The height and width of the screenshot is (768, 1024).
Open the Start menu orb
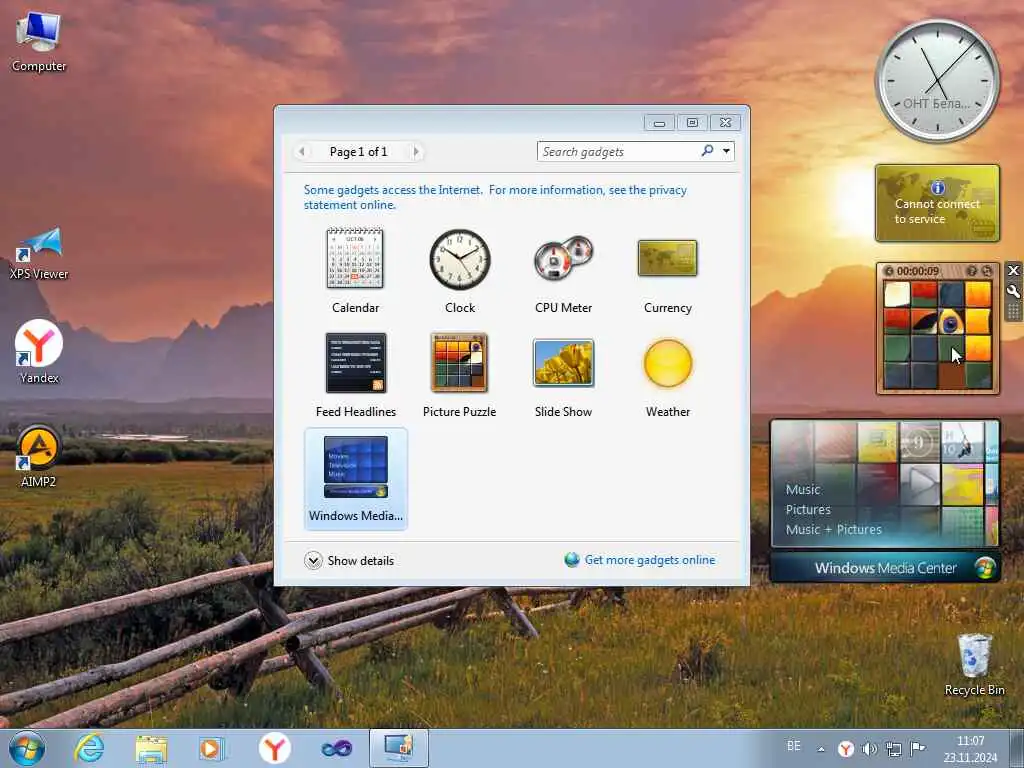coord(27,748)
